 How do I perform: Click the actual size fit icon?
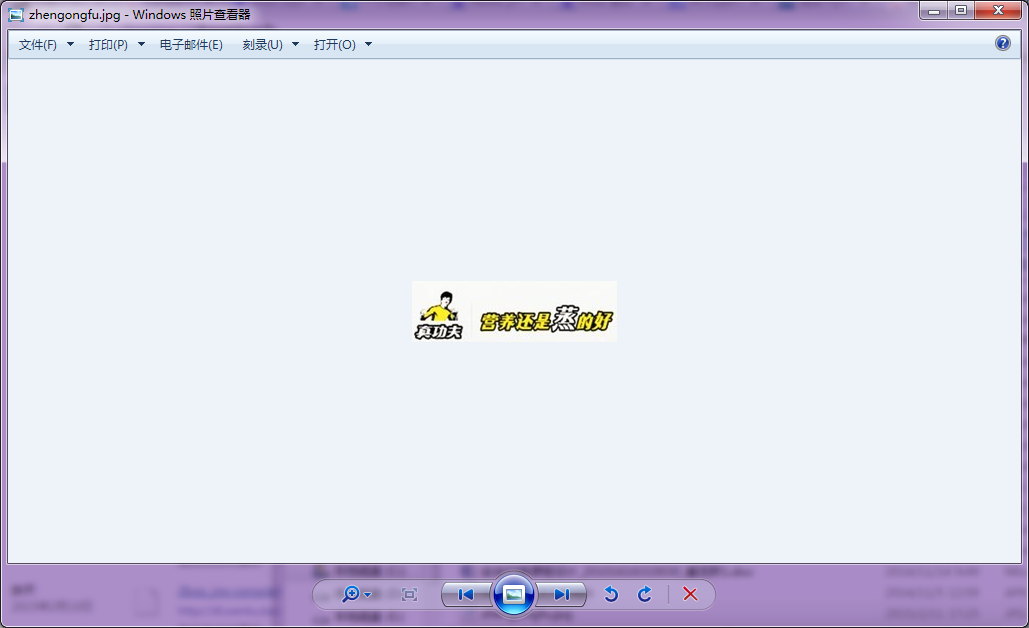[410, 595]
